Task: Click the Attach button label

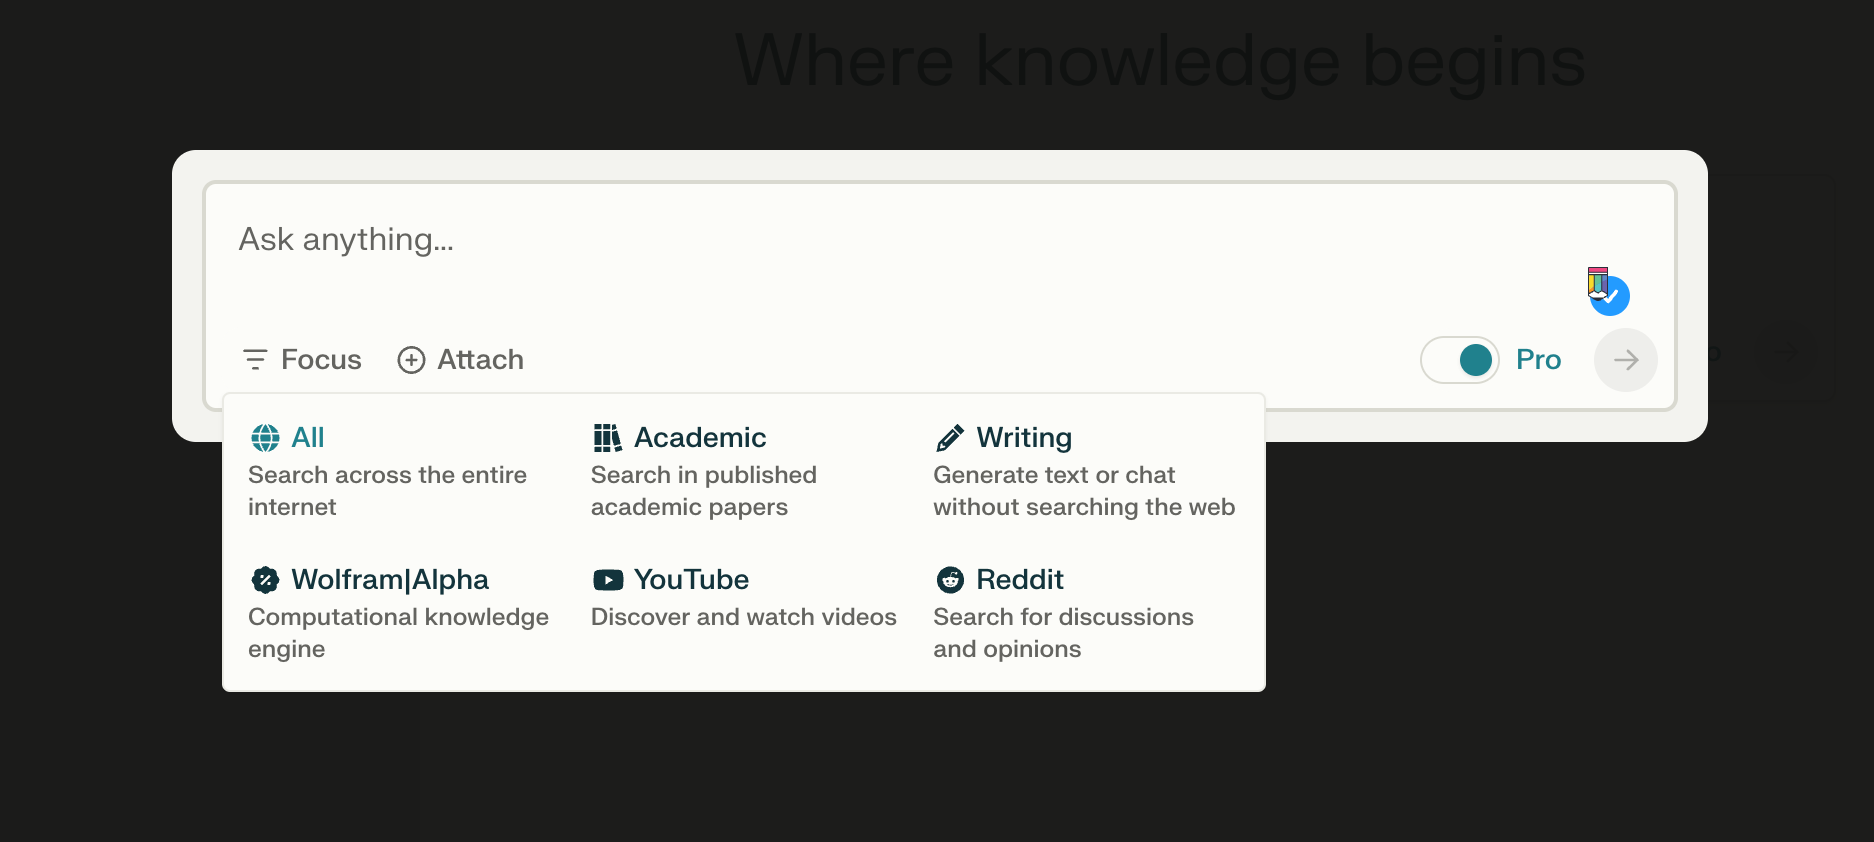Action: pos(480,360)
